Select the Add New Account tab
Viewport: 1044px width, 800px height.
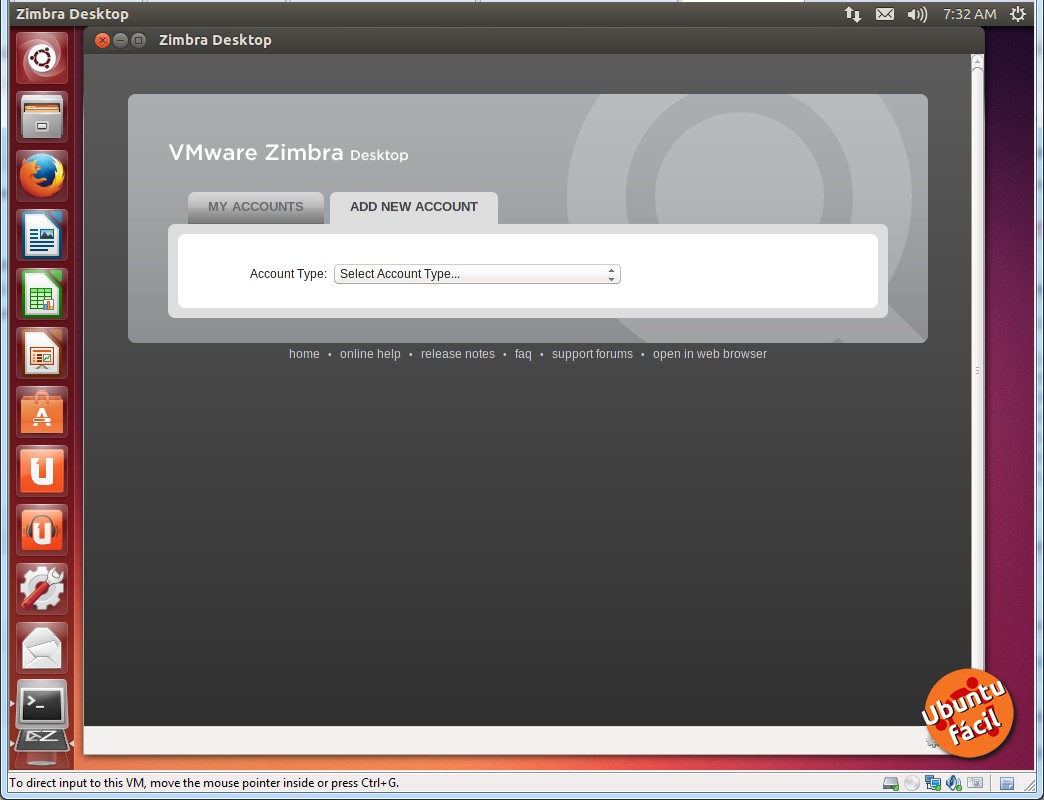pos(414,207)
